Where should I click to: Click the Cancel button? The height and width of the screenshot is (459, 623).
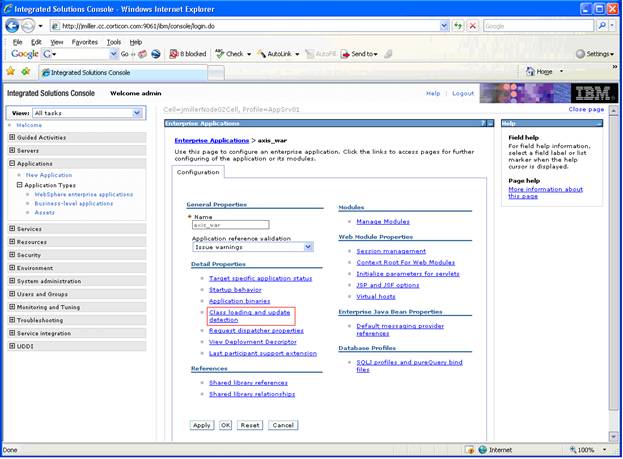click(283, 425)
